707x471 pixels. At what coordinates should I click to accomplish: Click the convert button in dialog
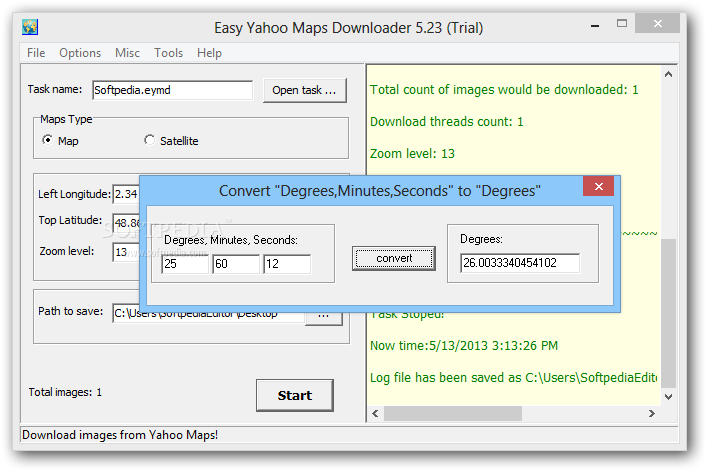coord(394,258)
